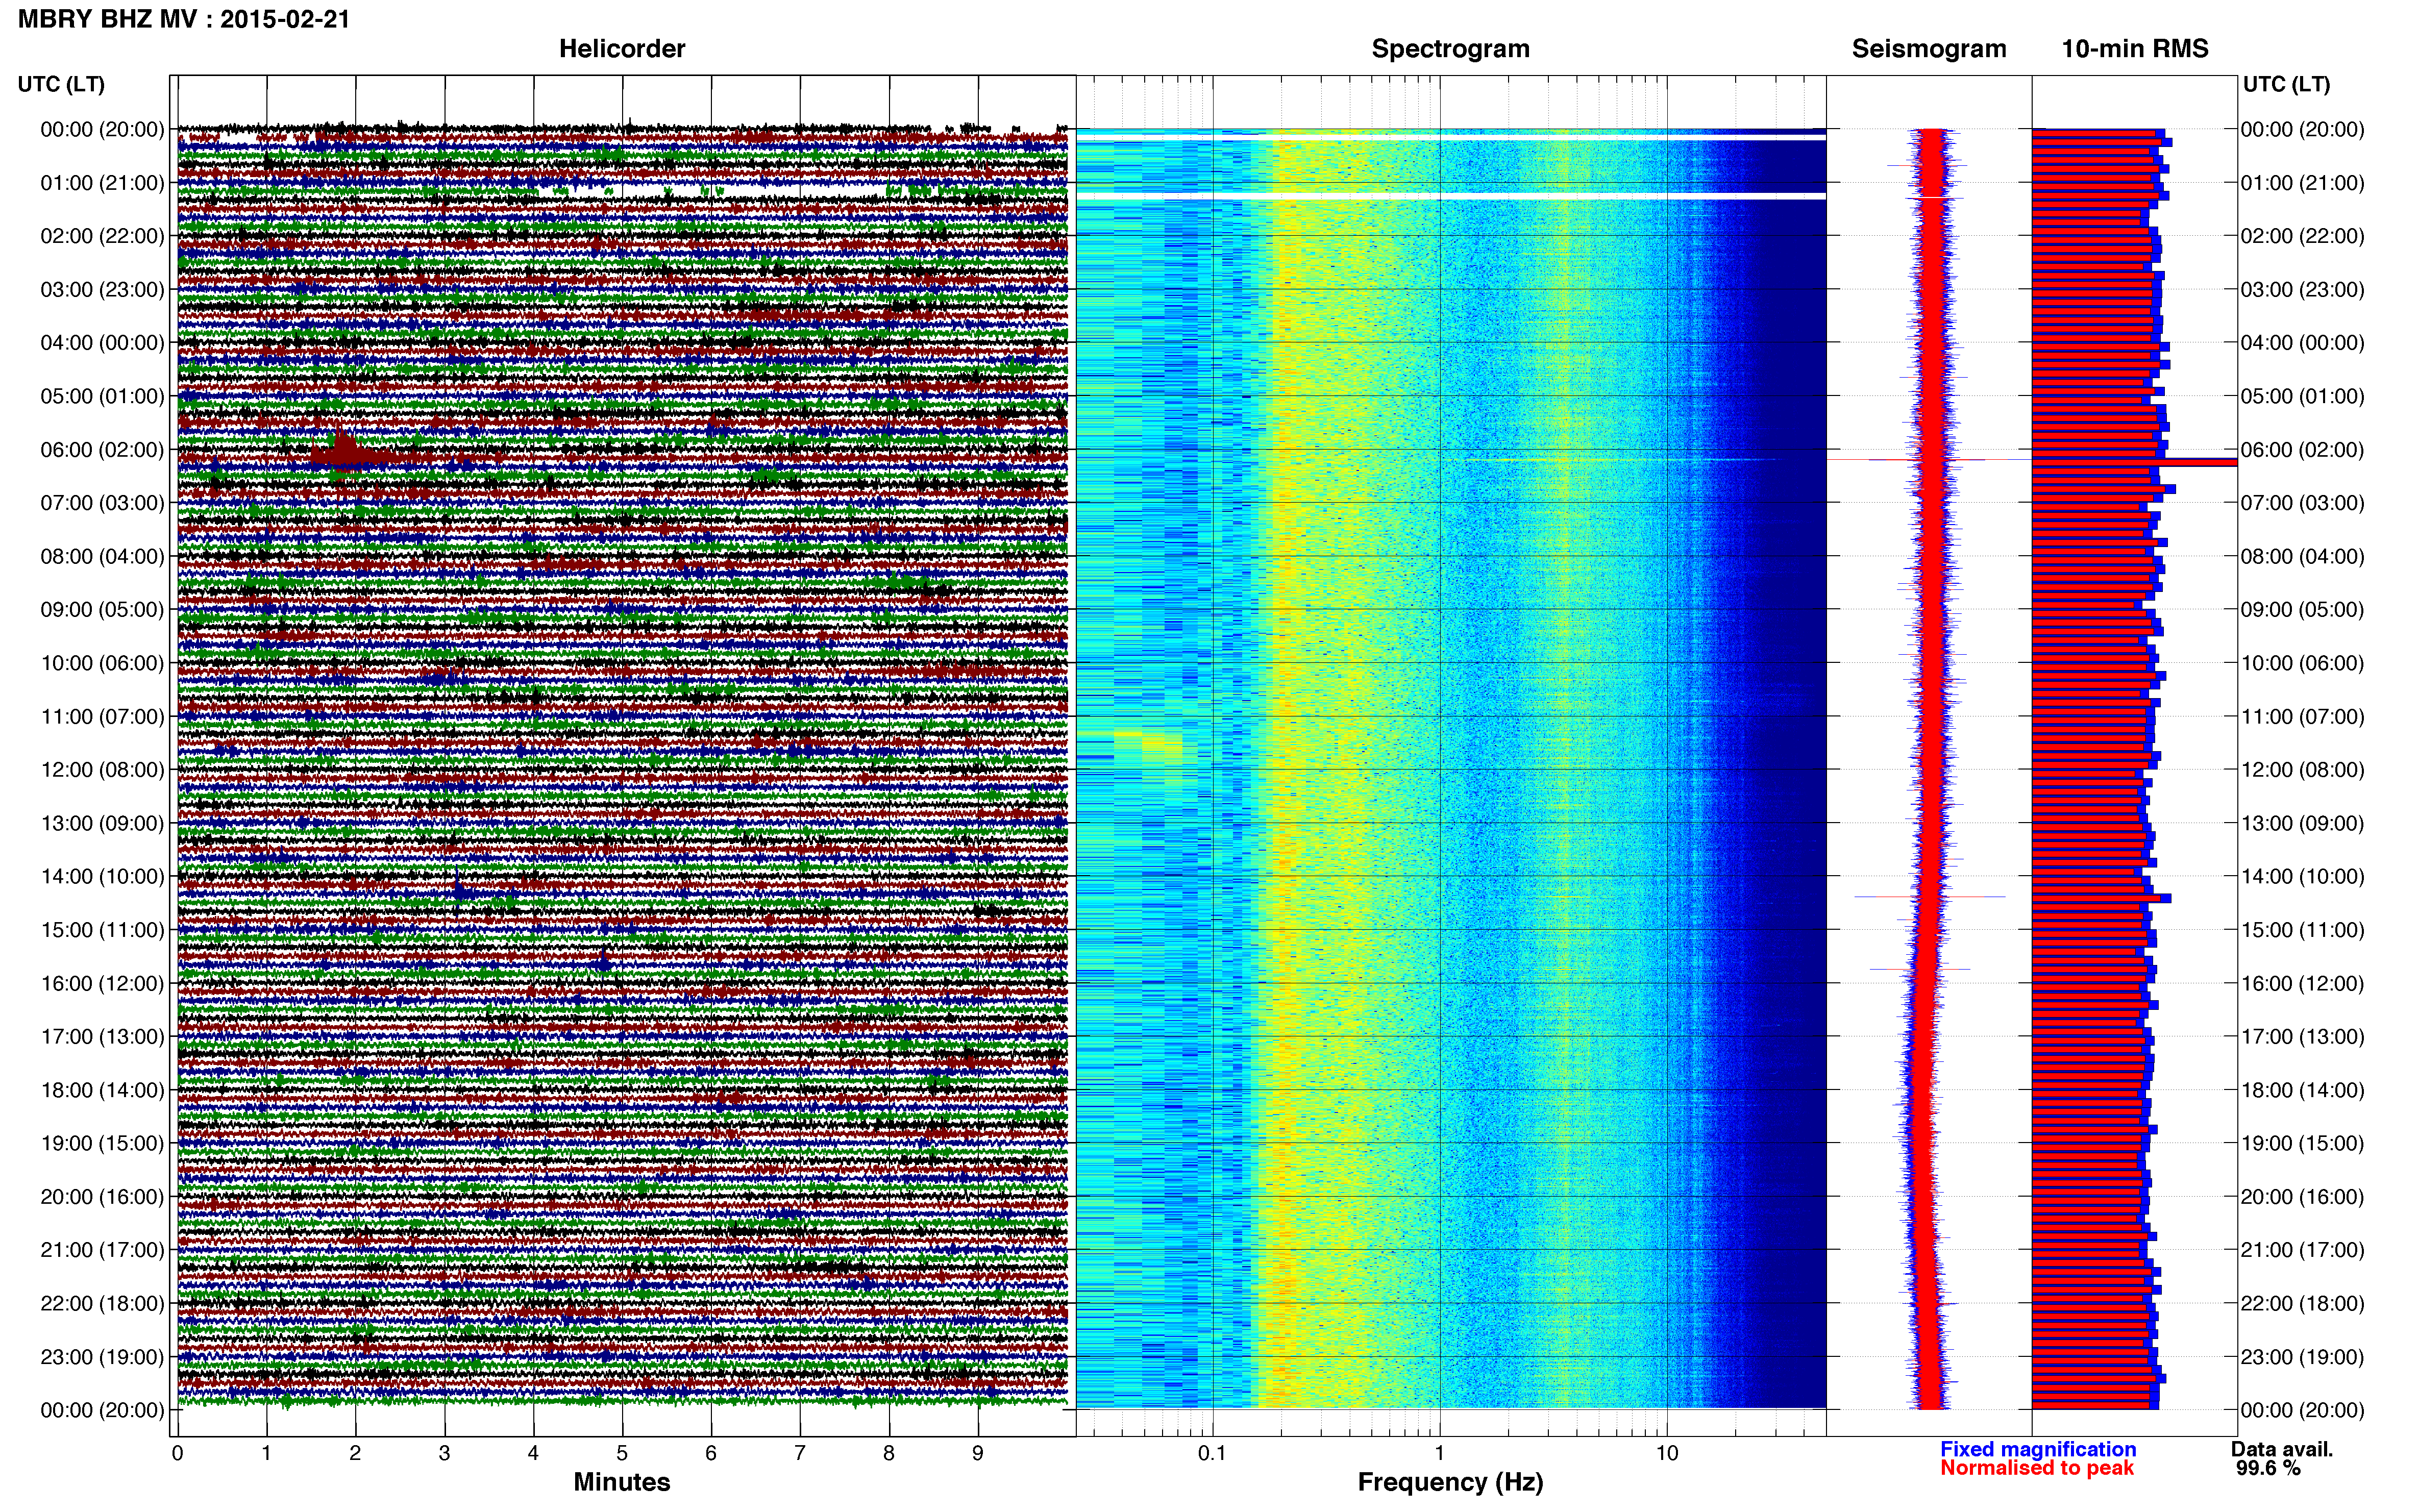Select the 'Spectrogram' panel heading
2419x1512 pixels.
[x=1450, y=48]
